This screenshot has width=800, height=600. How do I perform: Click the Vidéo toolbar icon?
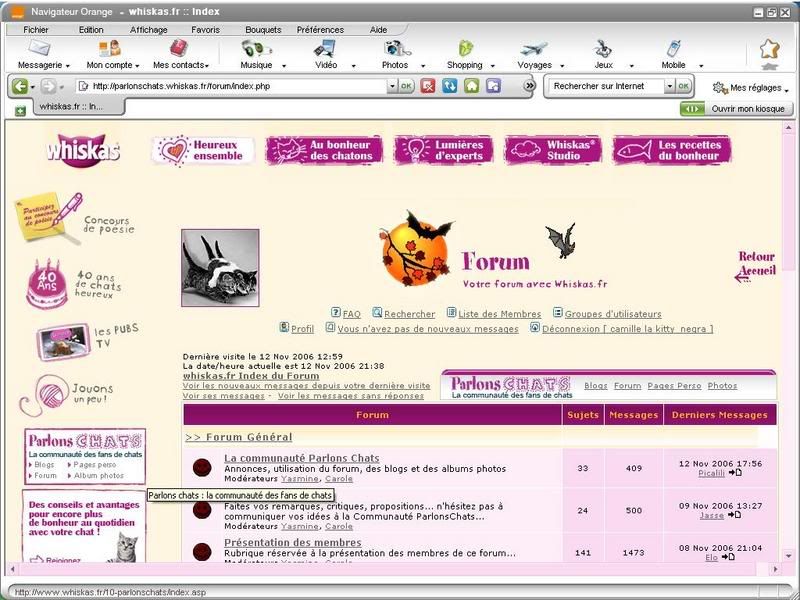[325, 48]
